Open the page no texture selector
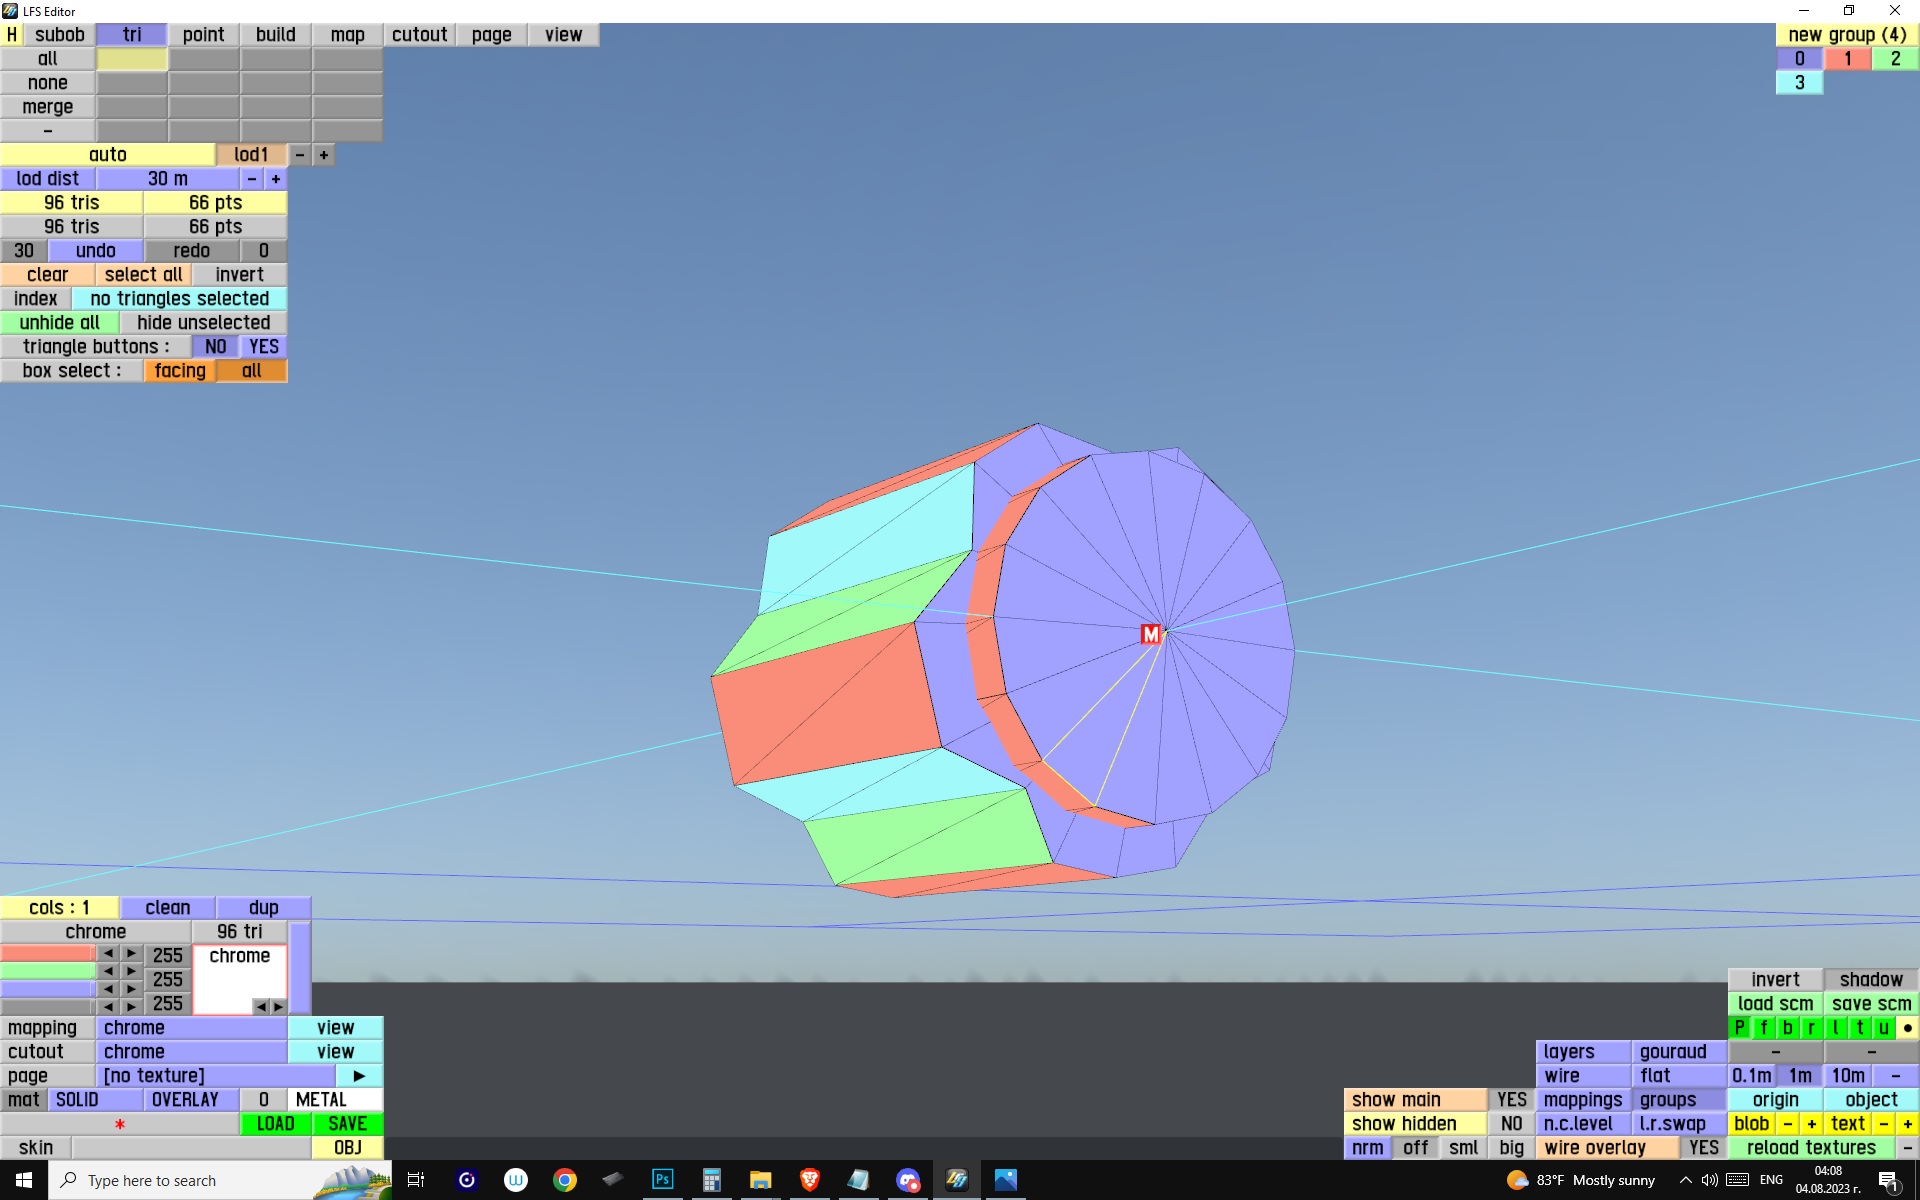1920x1200 pixels. pos(215,1076)
